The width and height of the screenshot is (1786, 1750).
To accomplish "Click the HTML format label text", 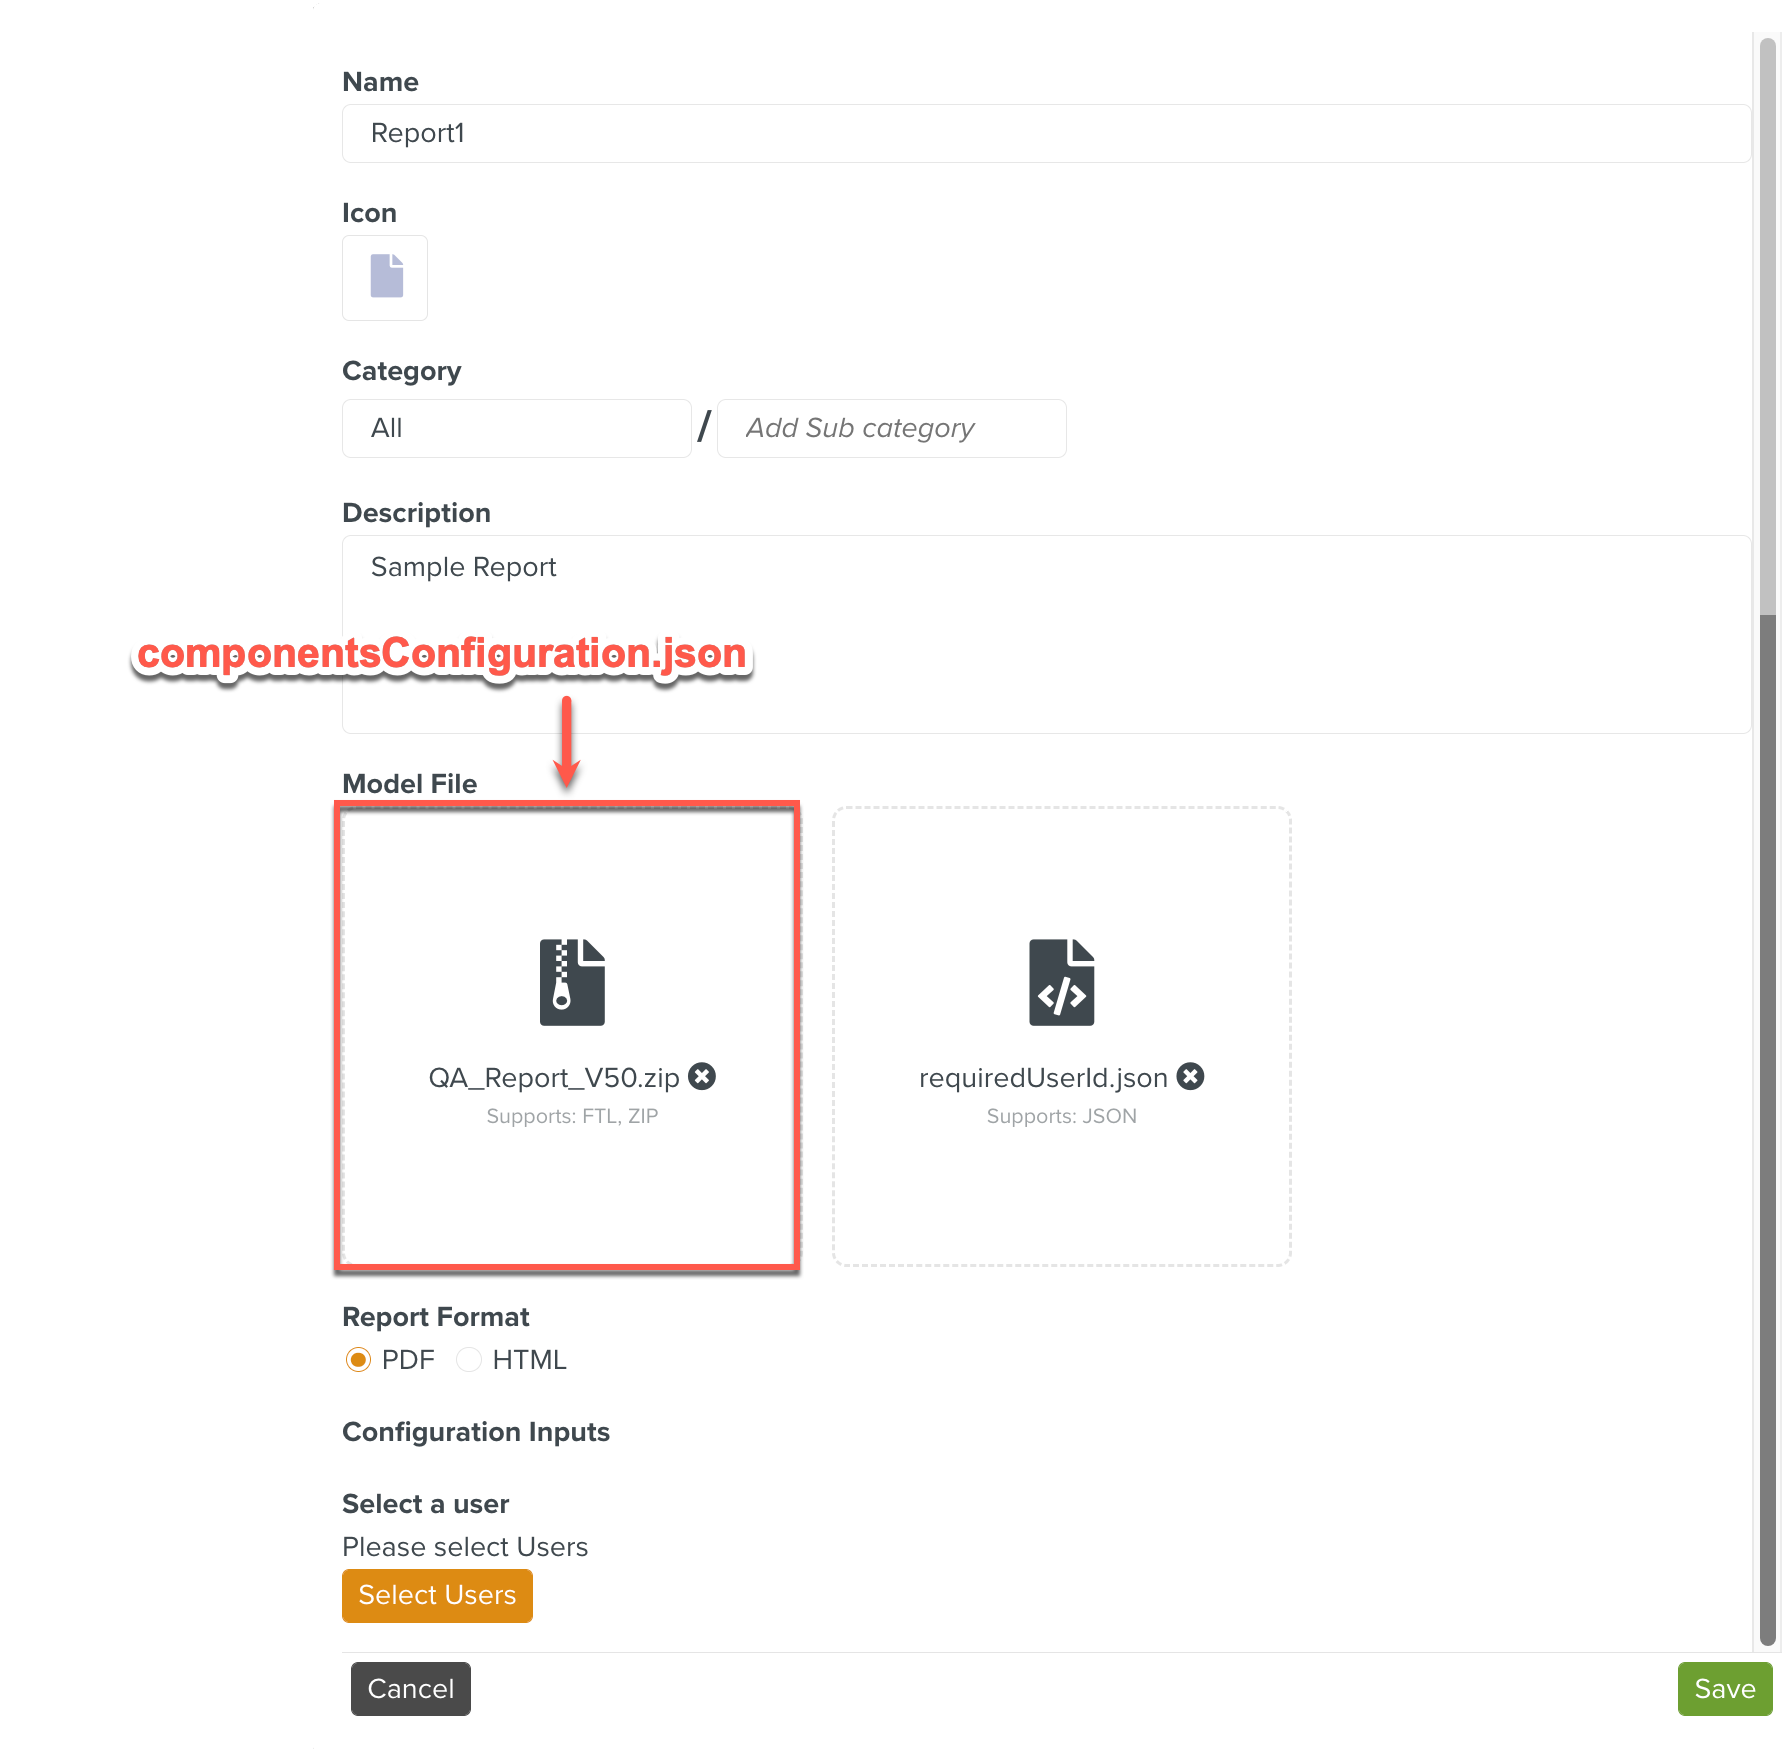I will click(x=529, y=1360).
